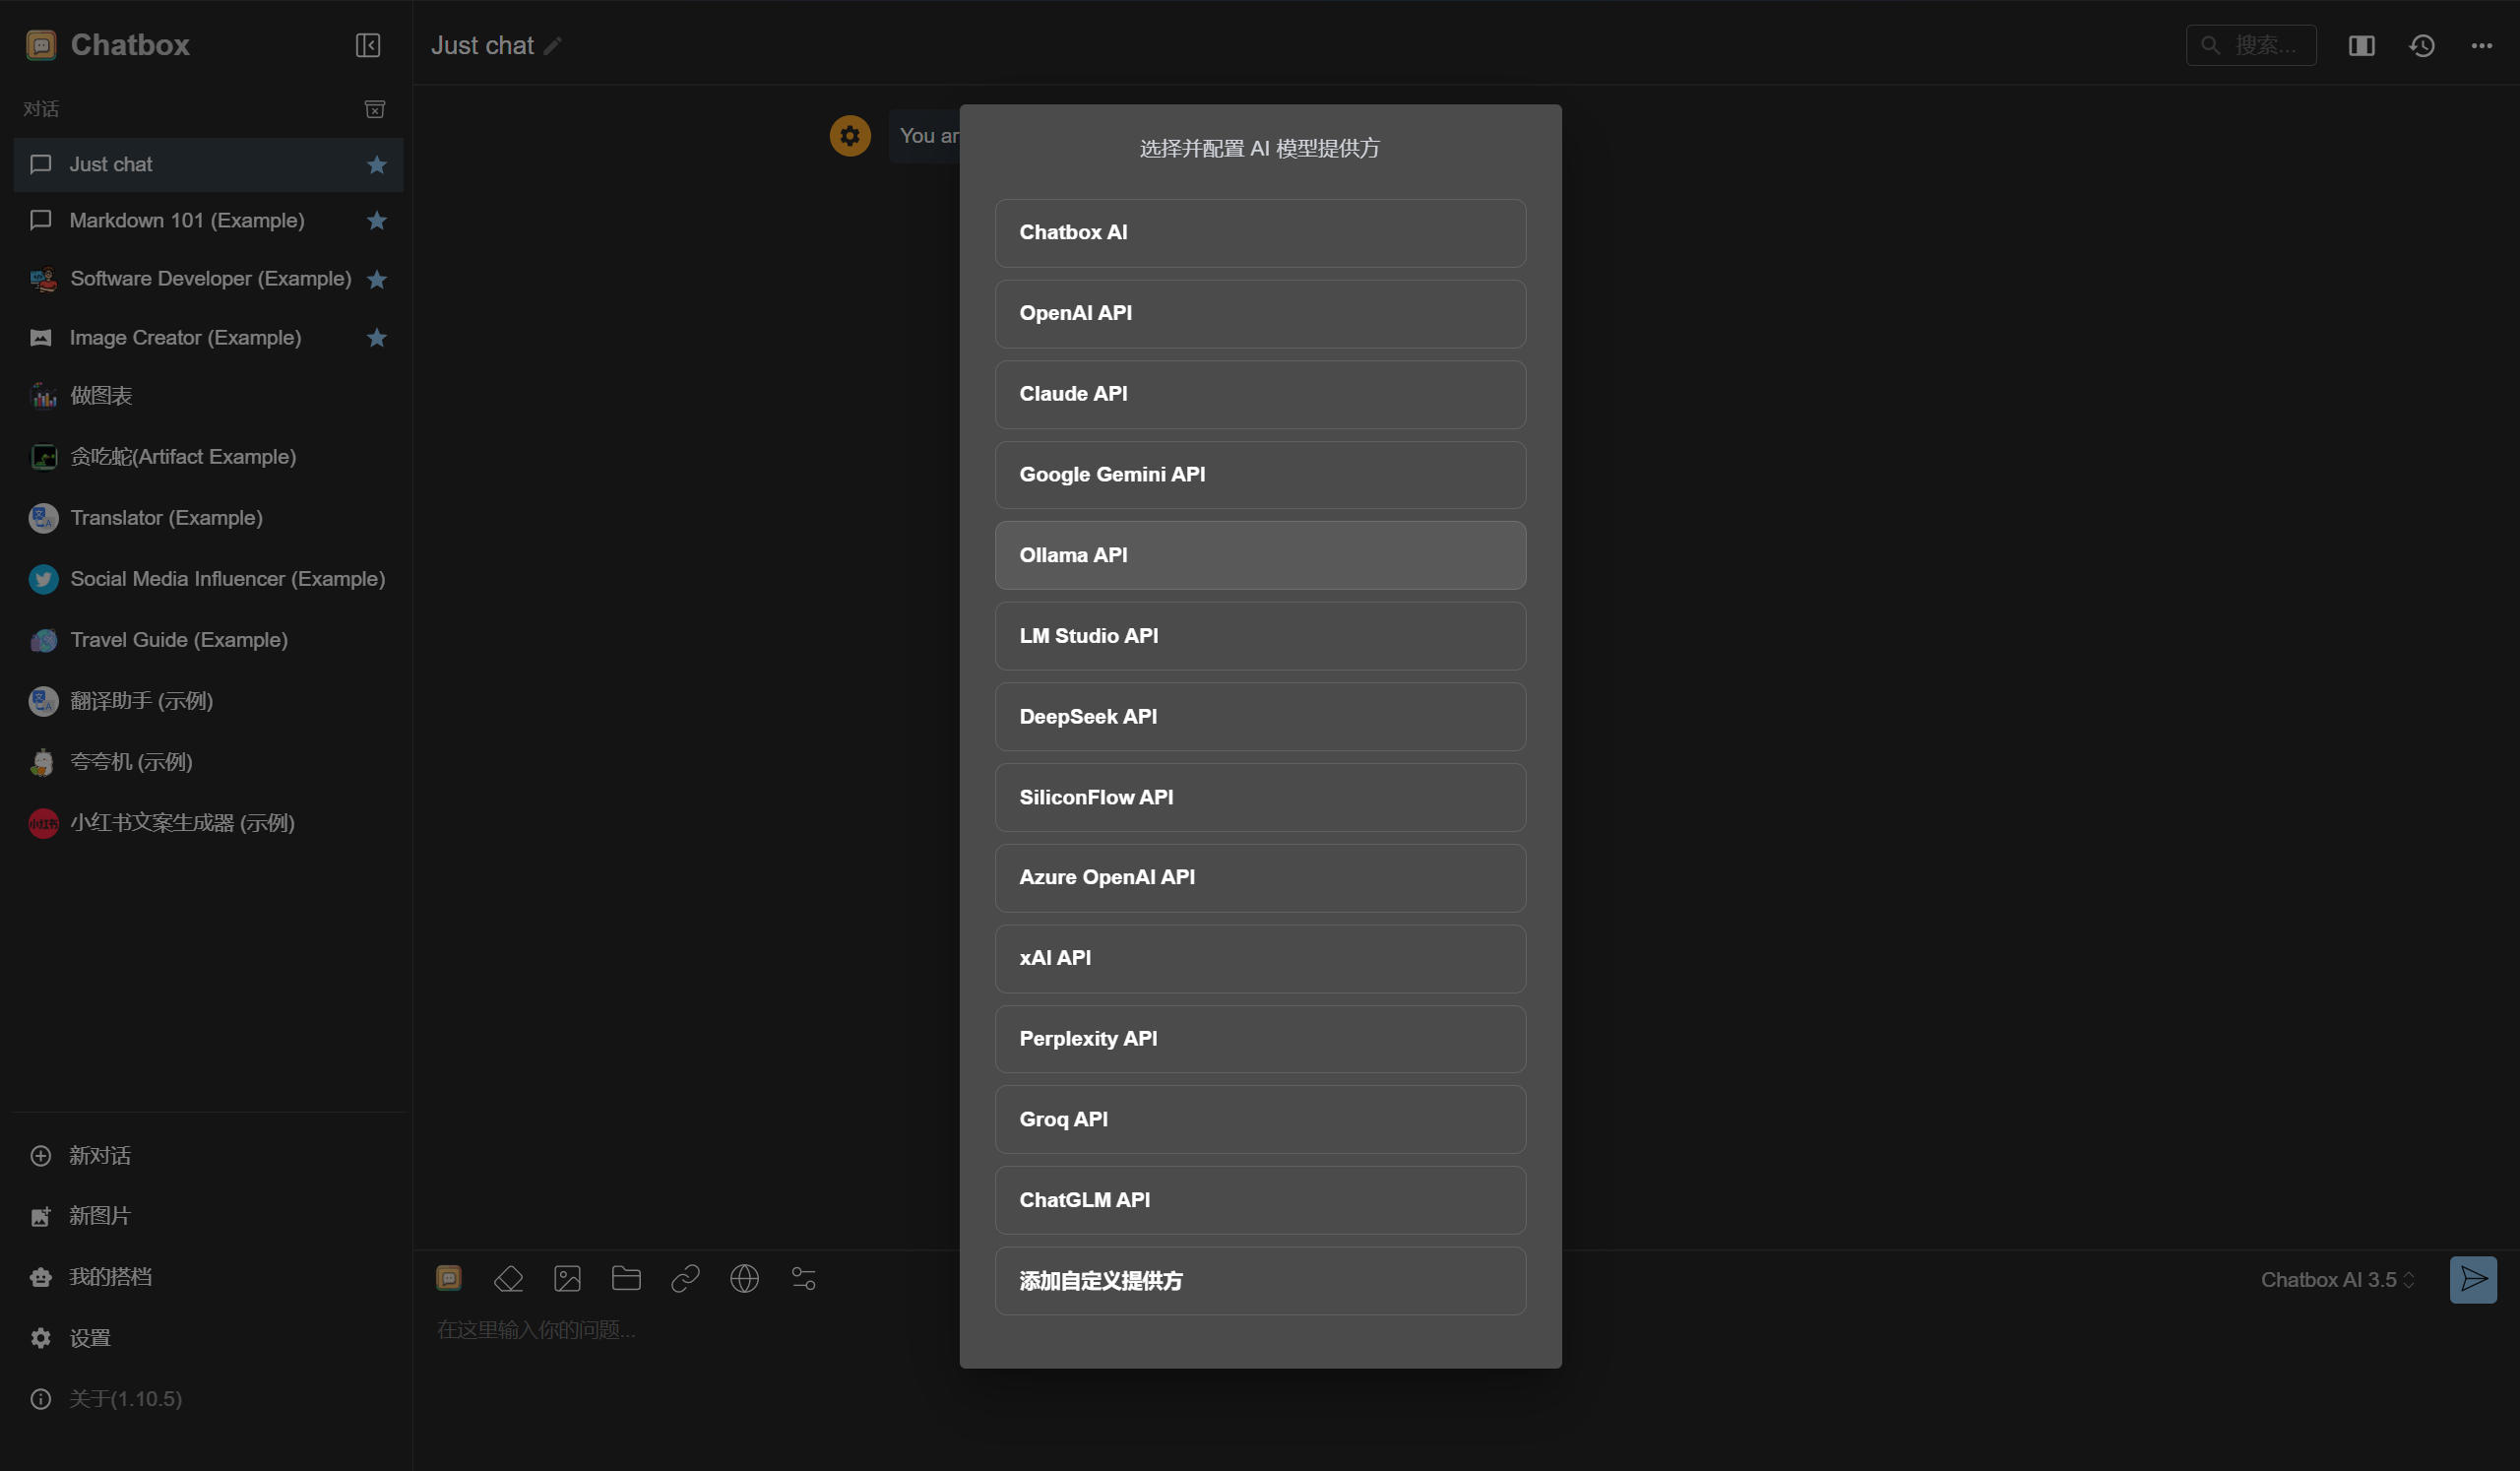Open 夸夸机 (示例) conversation
Screen dimensions: 2520x1471
pyautogui.click(x=208, y=762)
